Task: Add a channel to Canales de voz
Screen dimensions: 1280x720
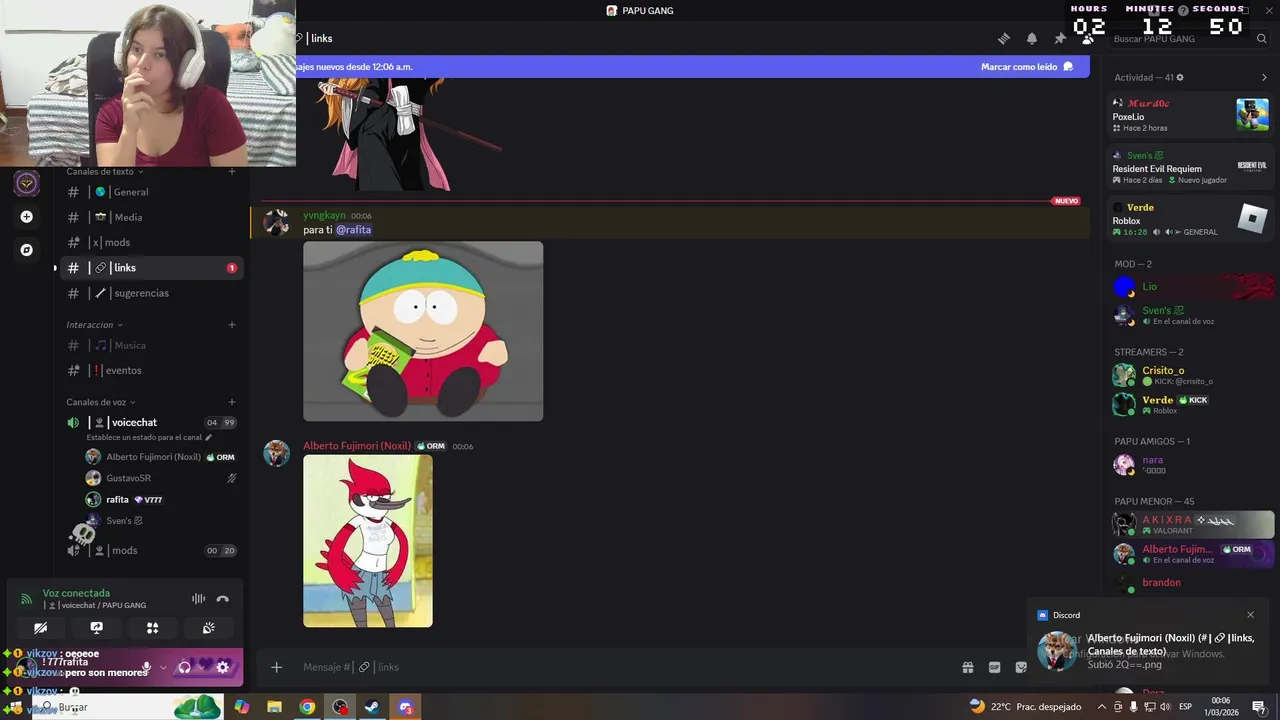Action: 232,402
